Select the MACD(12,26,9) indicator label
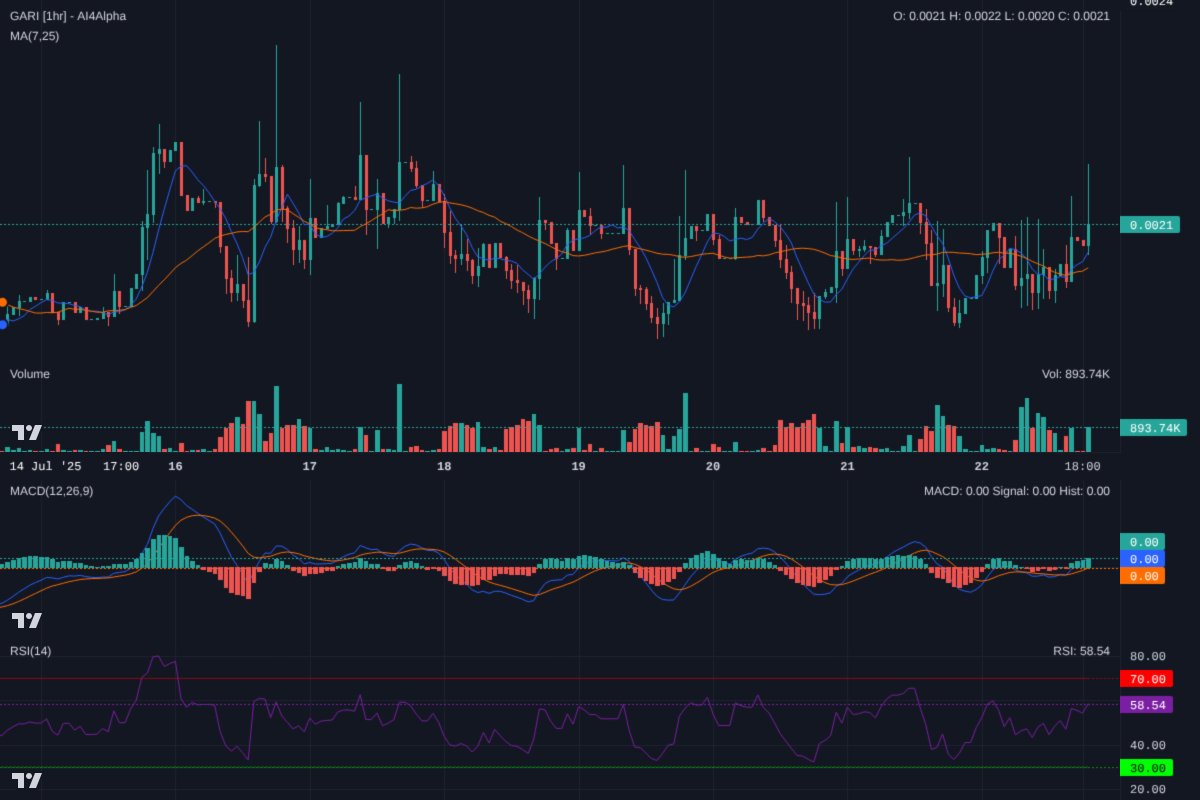 pyautogui.click(x=52, y=491)
